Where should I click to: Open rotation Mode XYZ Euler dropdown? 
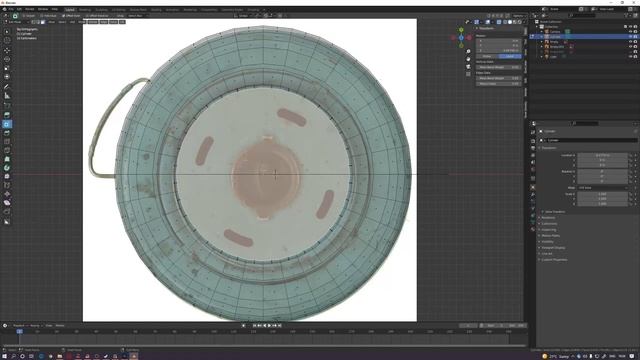pos(602,188)
